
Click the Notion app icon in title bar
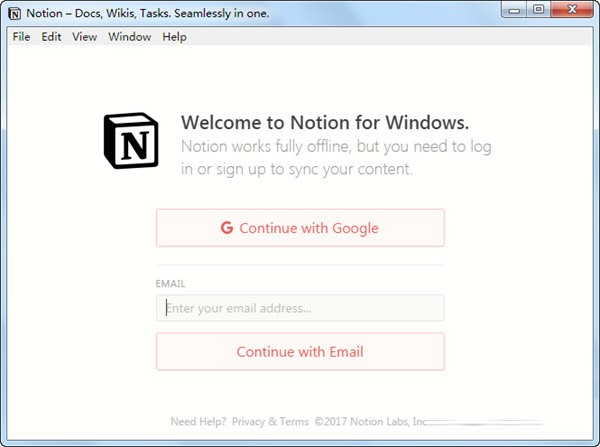[15, 14]
